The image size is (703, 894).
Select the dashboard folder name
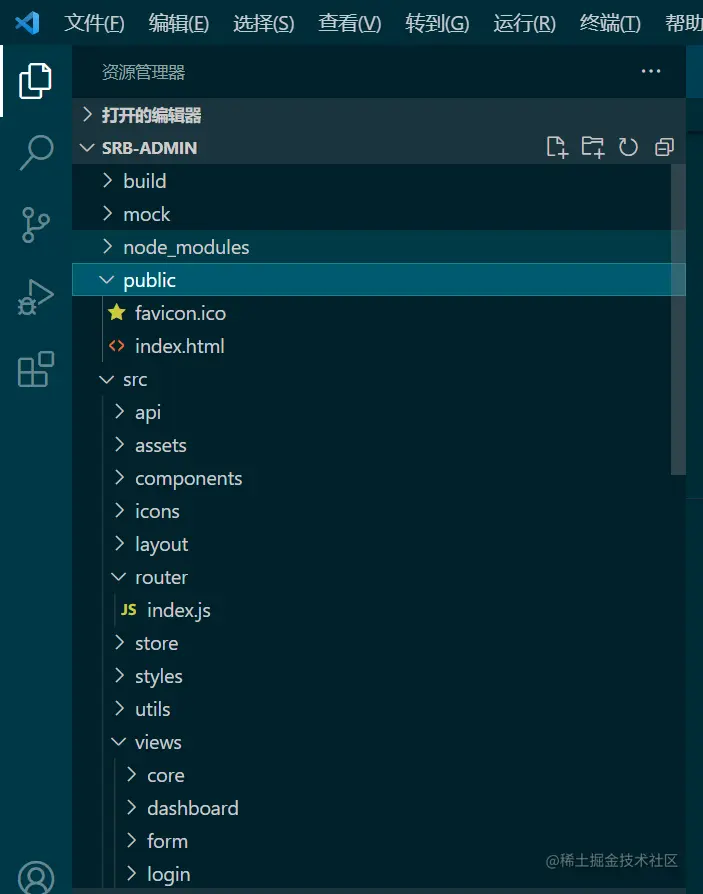click(x=193, y=808)
